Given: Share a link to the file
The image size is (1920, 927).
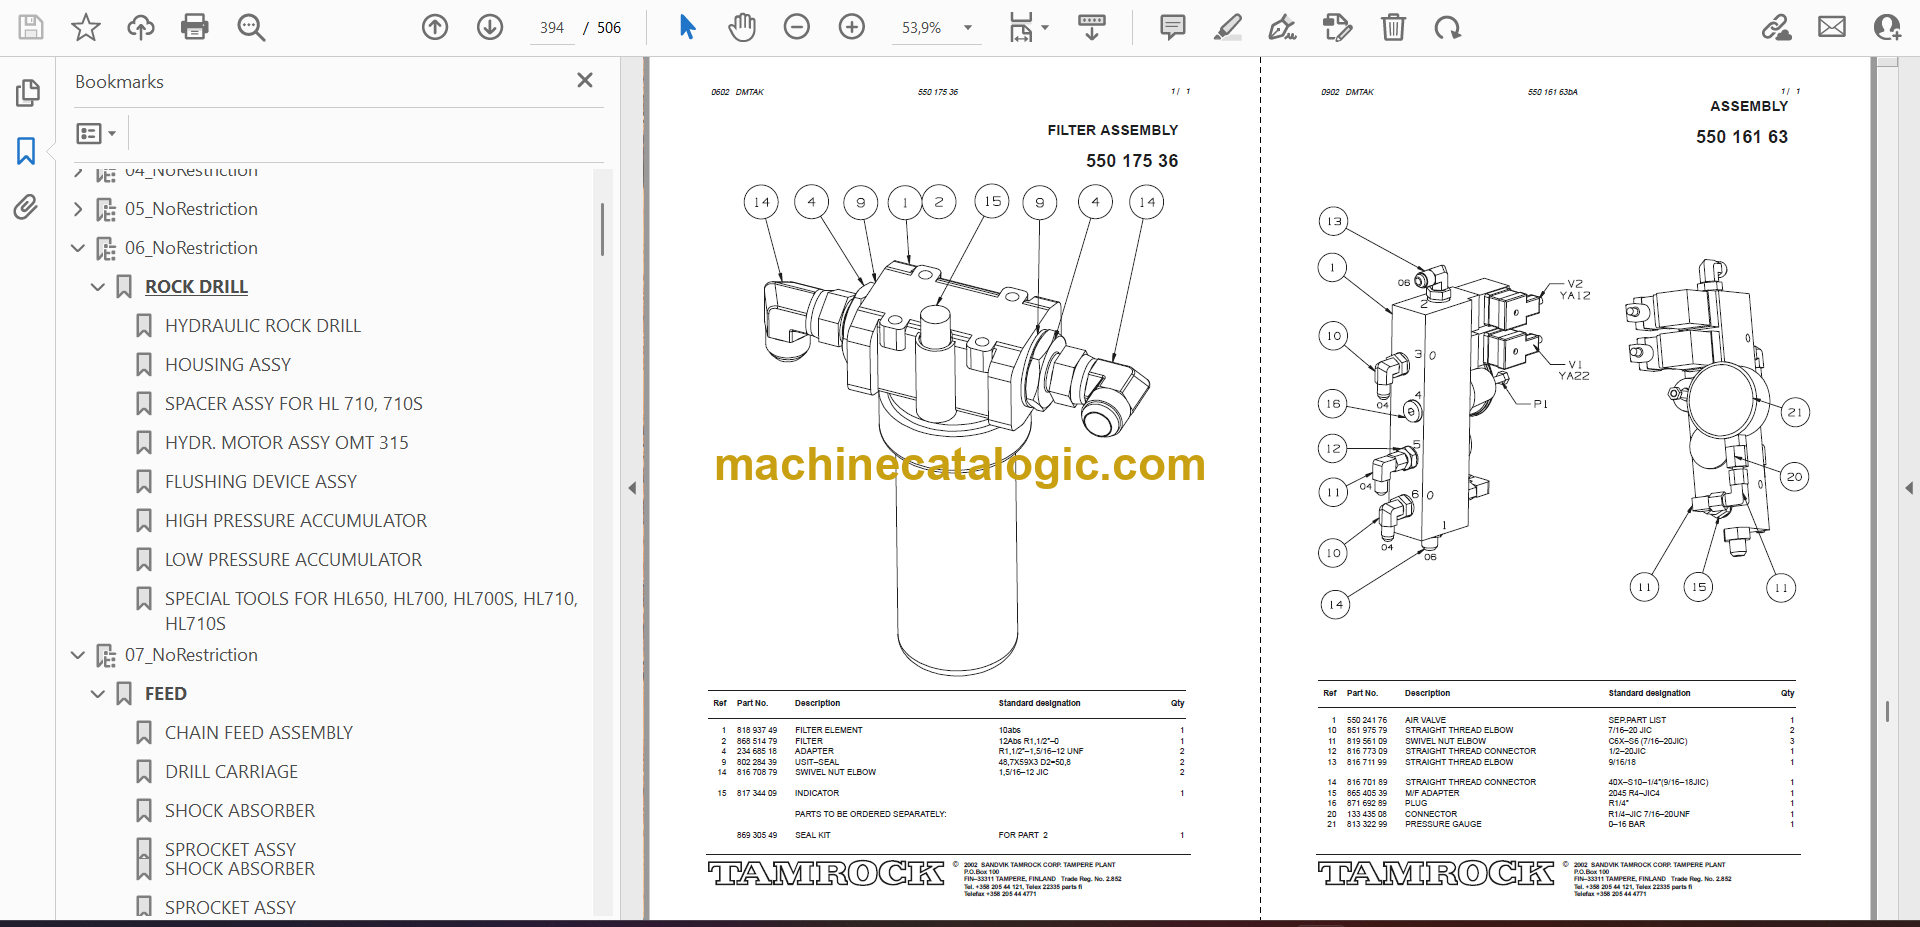Looking at the screenshot, I should point(1777,27).
